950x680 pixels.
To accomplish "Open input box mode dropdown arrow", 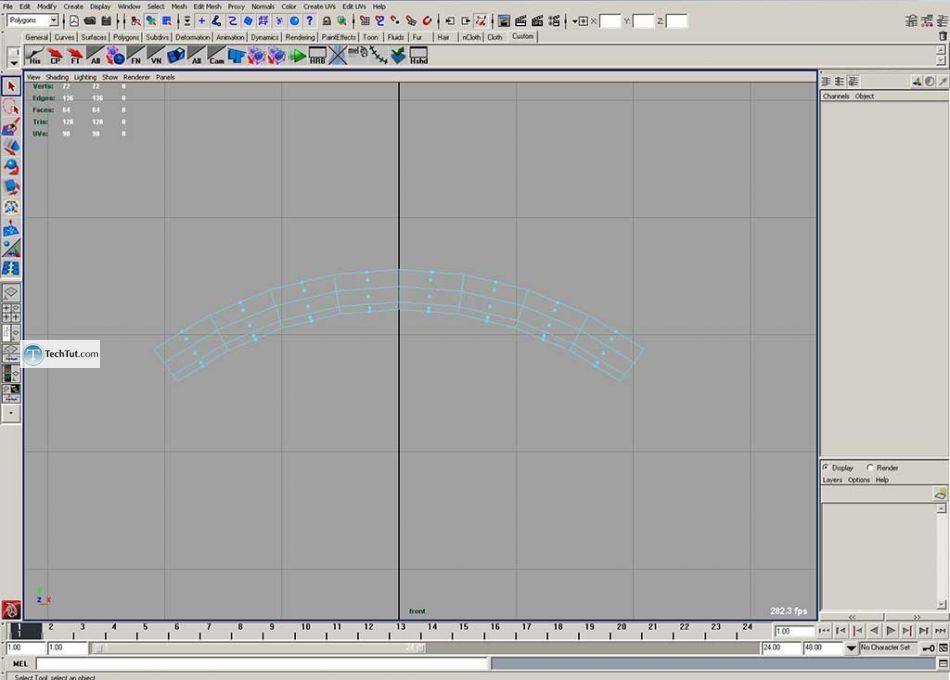I will click(574, 21).
